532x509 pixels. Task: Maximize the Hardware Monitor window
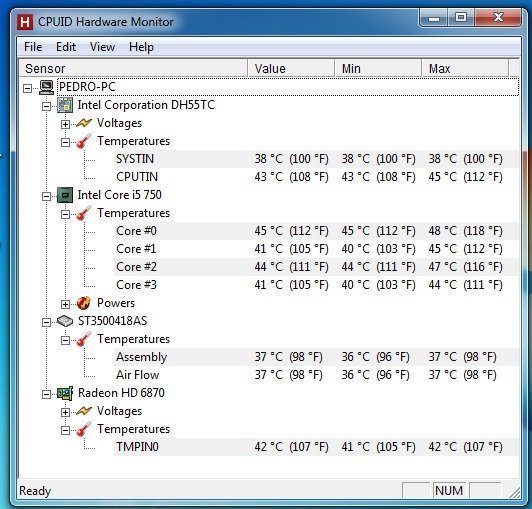tap(461, 18)
